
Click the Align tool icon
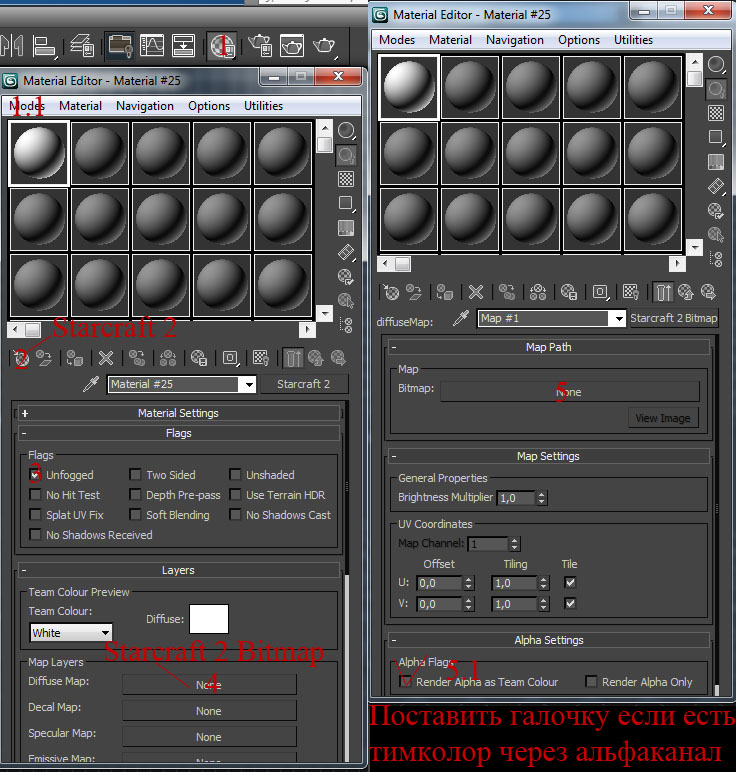[44, 47]
